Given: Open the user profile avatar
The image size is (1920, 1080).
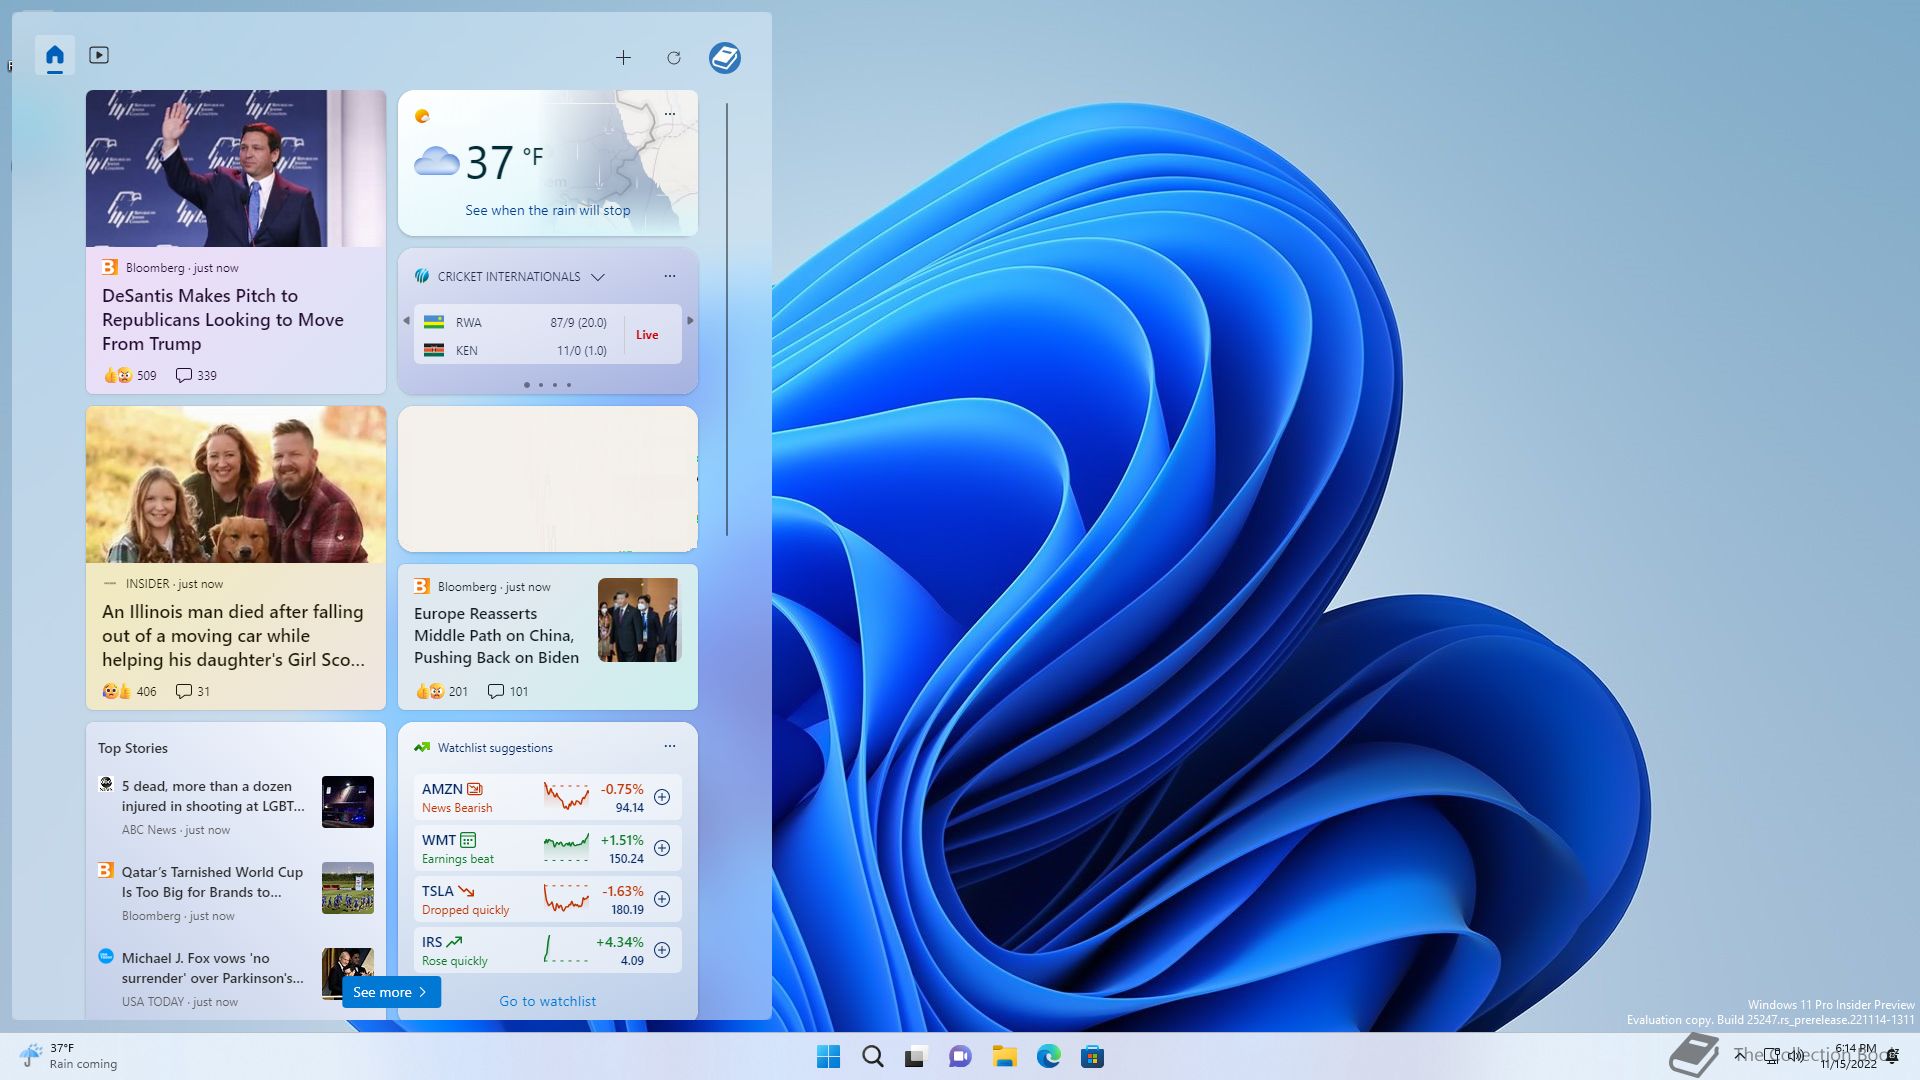Looking at the screenshot, I should (725, 58).
